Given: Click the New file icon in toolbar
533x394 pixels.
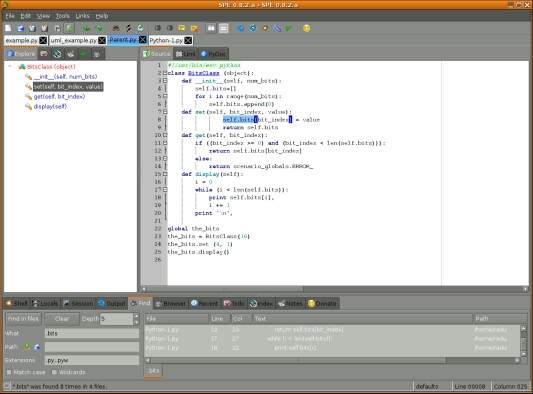Looking at the screenshot, I should 8,28.
